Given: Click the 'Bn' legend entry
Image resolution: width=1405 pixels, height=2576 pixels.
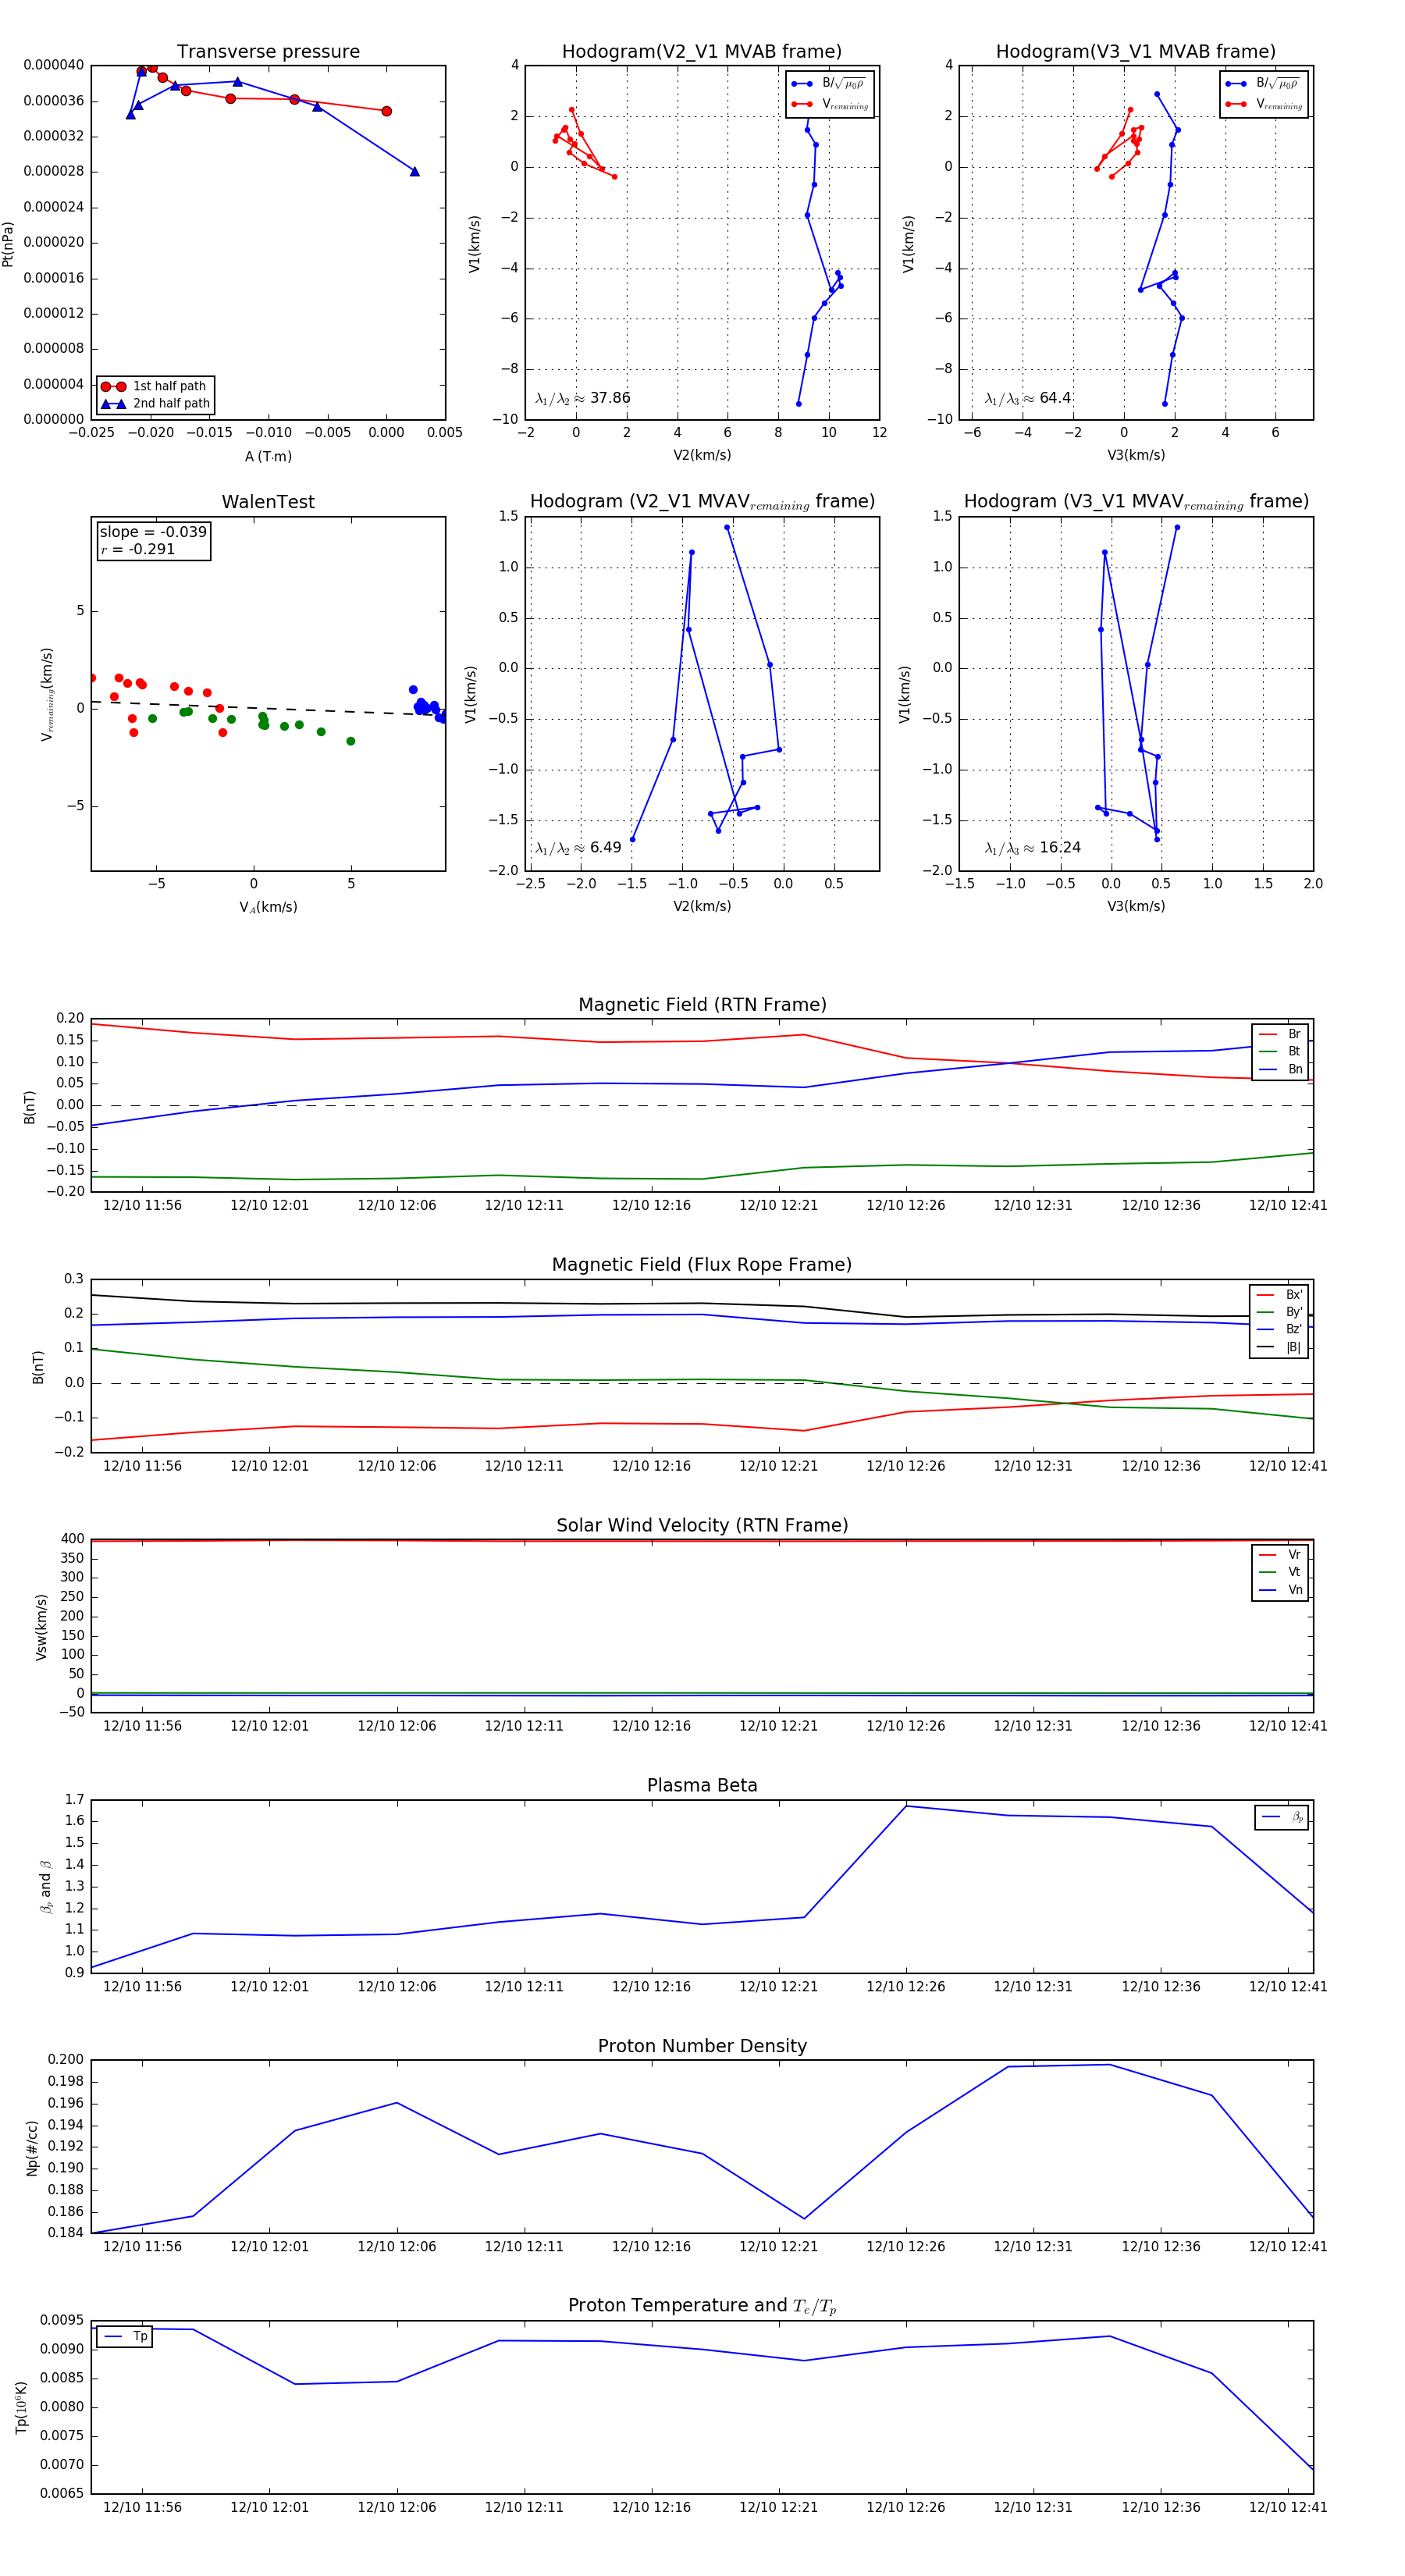Looking at the screenshot, I should pos(1280,1069).
